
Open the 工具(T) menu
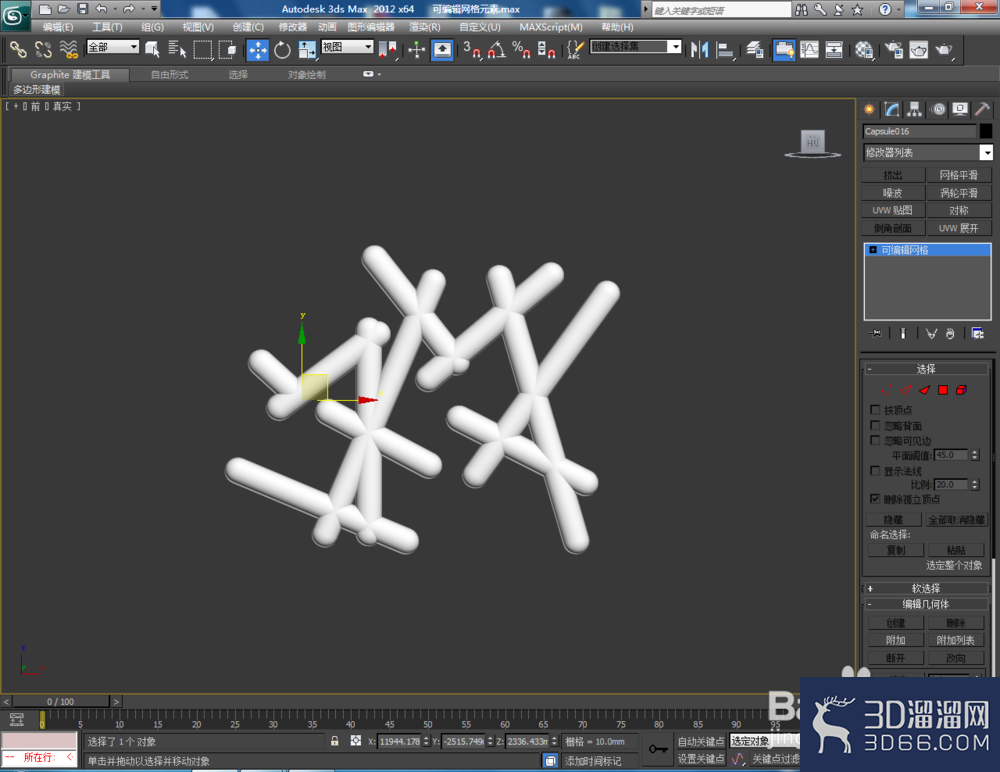pos(107,27)
